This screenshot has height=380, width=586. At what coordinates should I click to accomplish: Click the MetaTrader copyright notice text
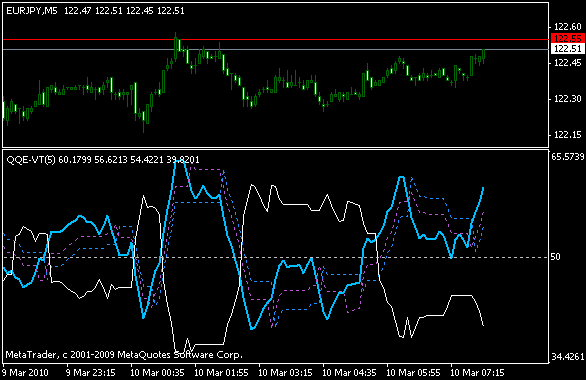(x=124, y=355)
